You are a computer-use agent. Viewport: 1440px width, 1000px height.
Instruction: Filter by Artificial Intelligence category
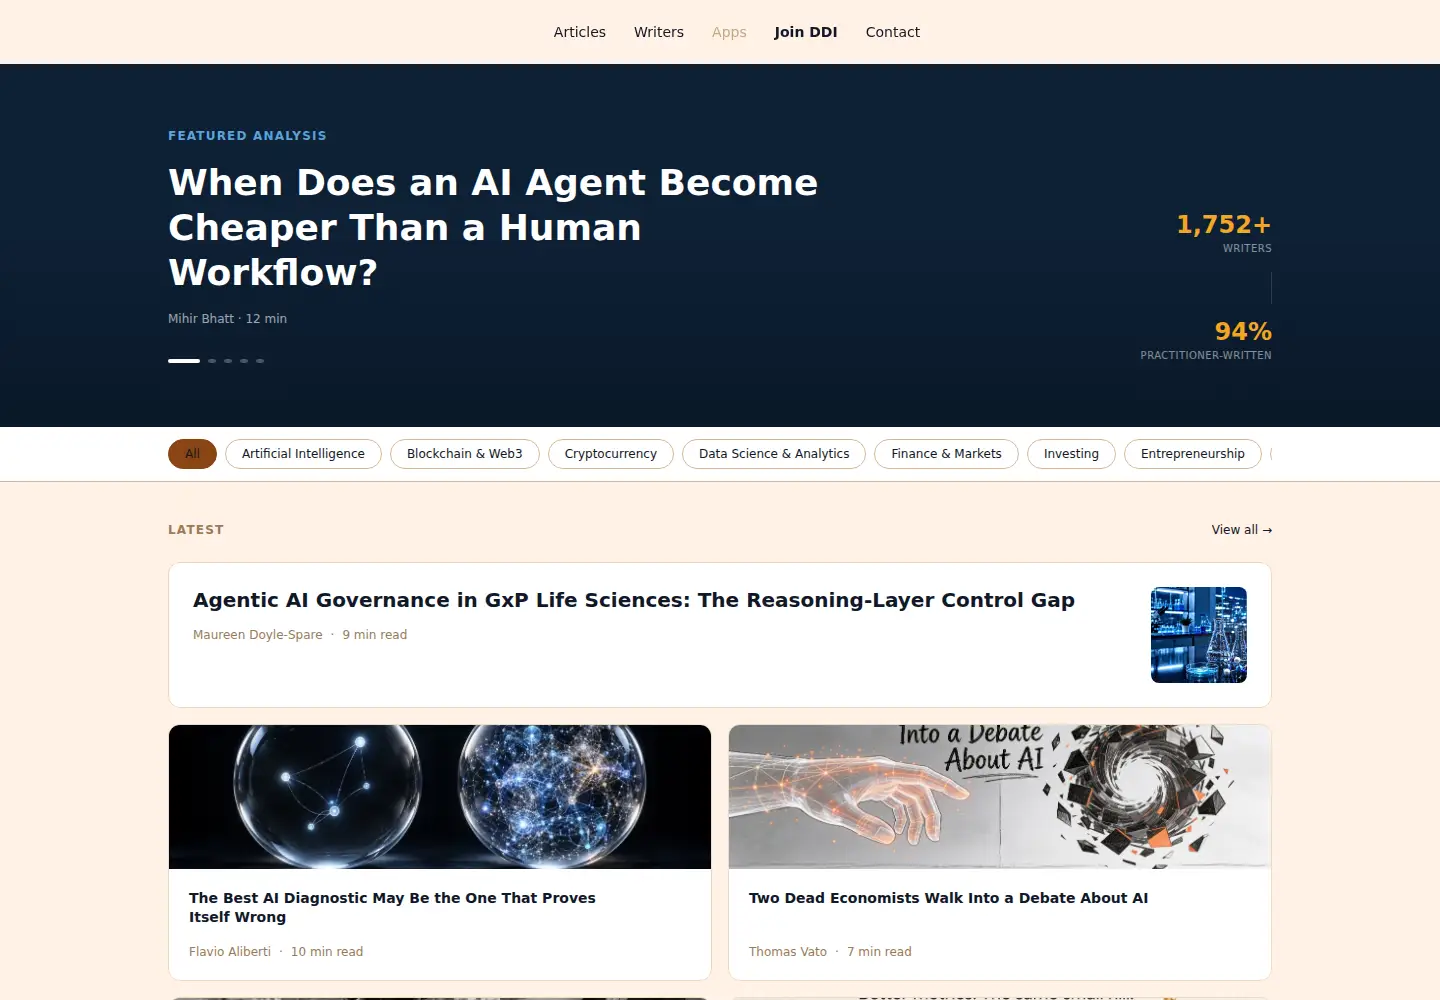point(303,454)
